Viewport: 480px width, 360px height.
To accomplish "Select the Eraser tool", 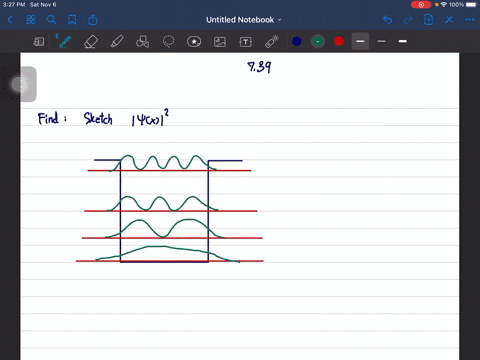I will (x=91, y=42).
